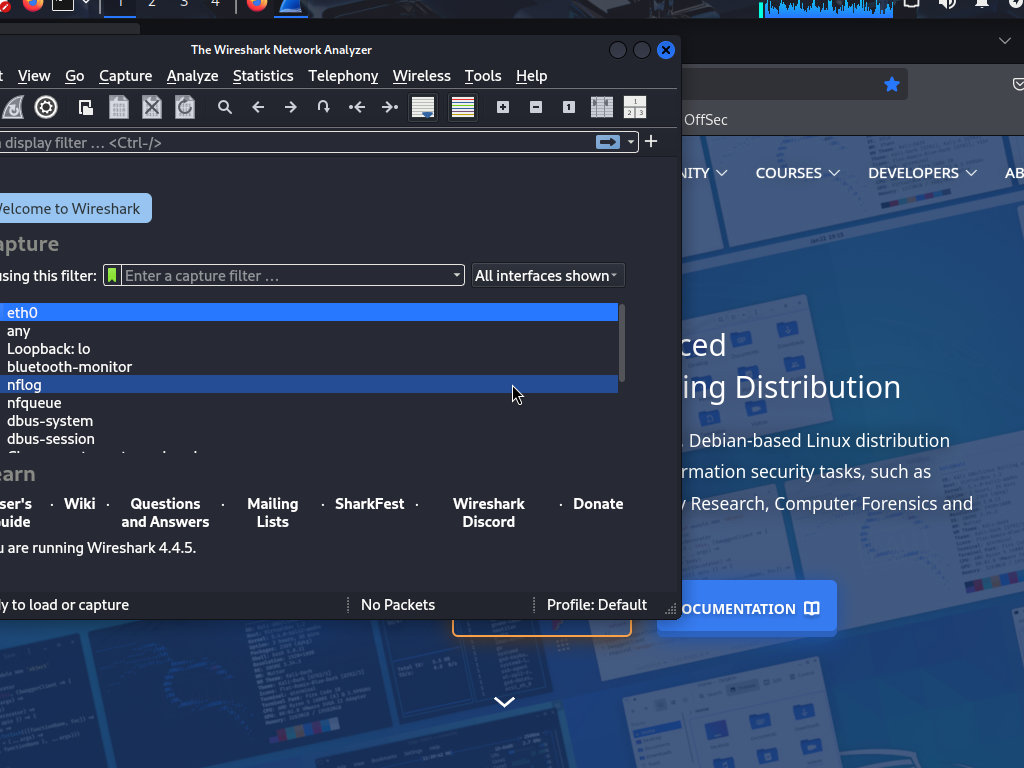Click the scroll-down chevron on the webpage
The width and height of the screenshot is (1024, 768).
click(504, 701)
